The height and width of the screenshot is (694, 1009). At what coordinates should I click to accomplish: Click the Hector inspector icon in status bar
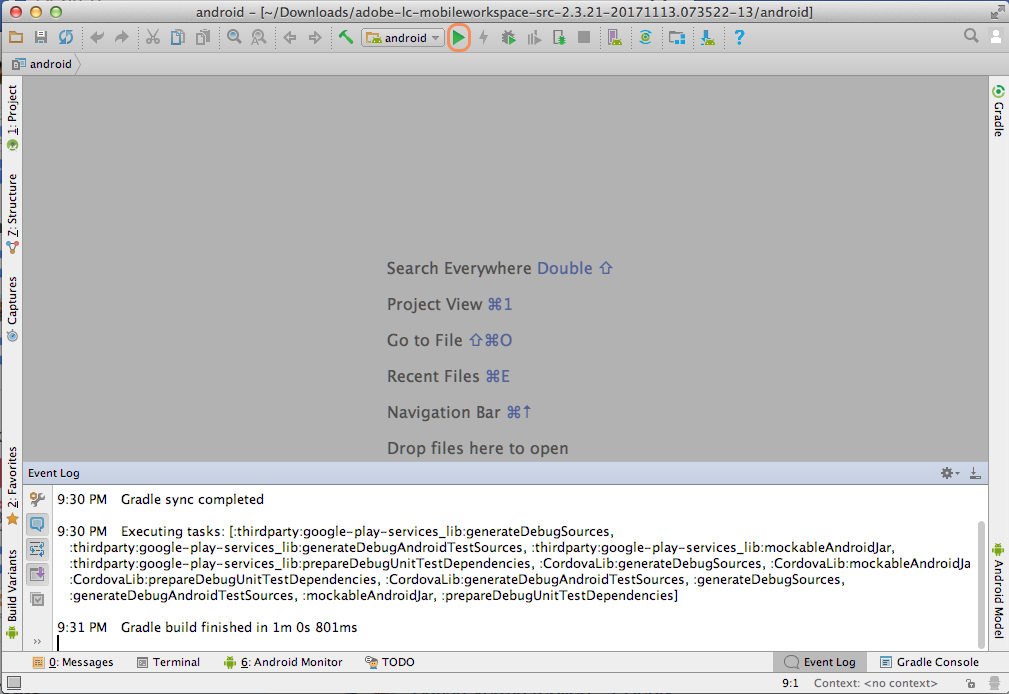[995, 683]
